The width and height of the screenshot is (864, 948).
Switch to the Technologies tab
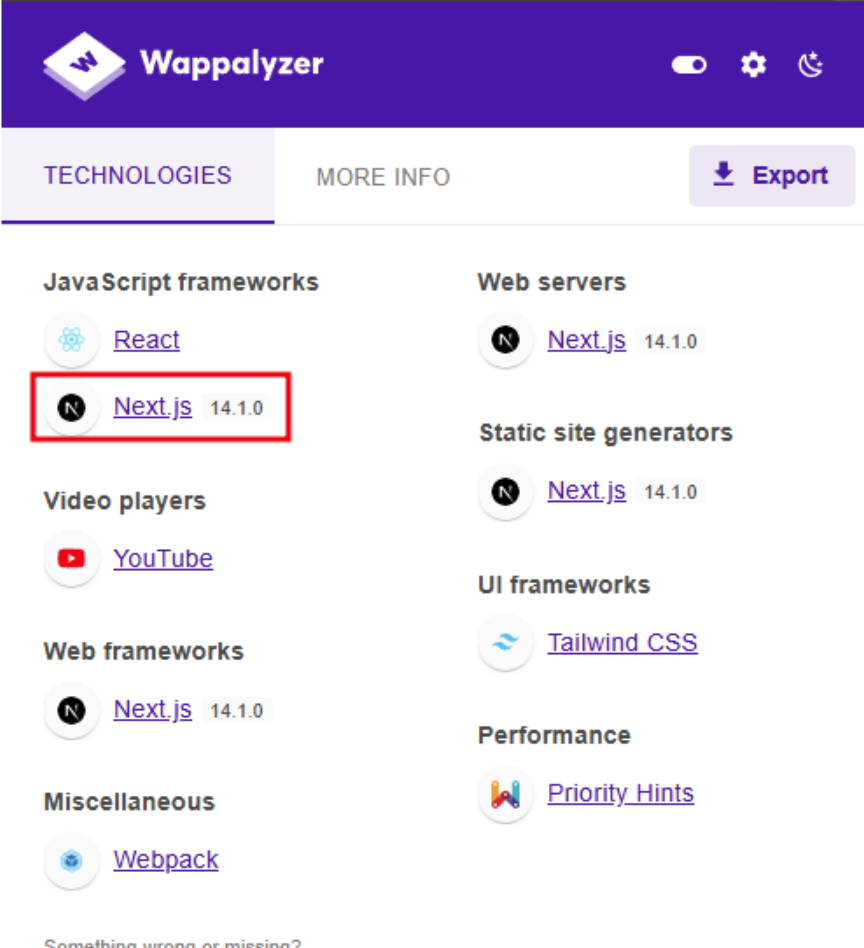click(x=138, y=176)
